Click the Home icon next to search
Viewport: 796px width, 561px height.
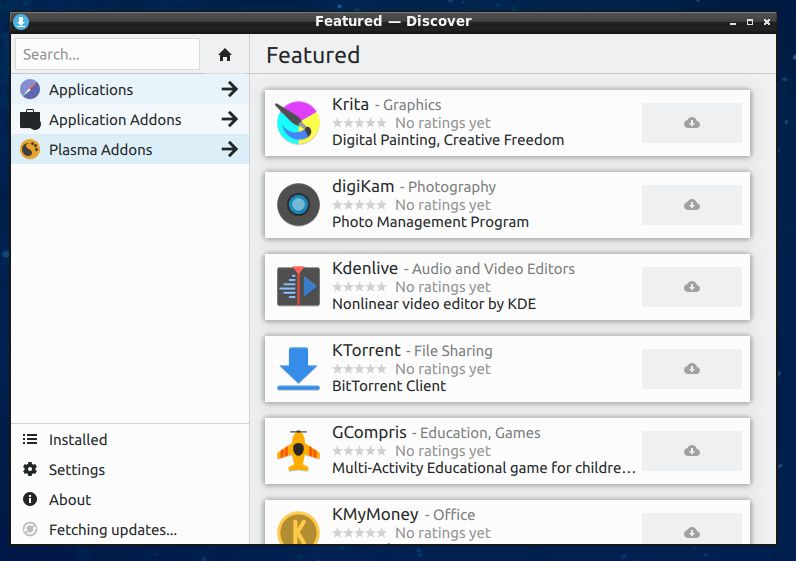225,55
